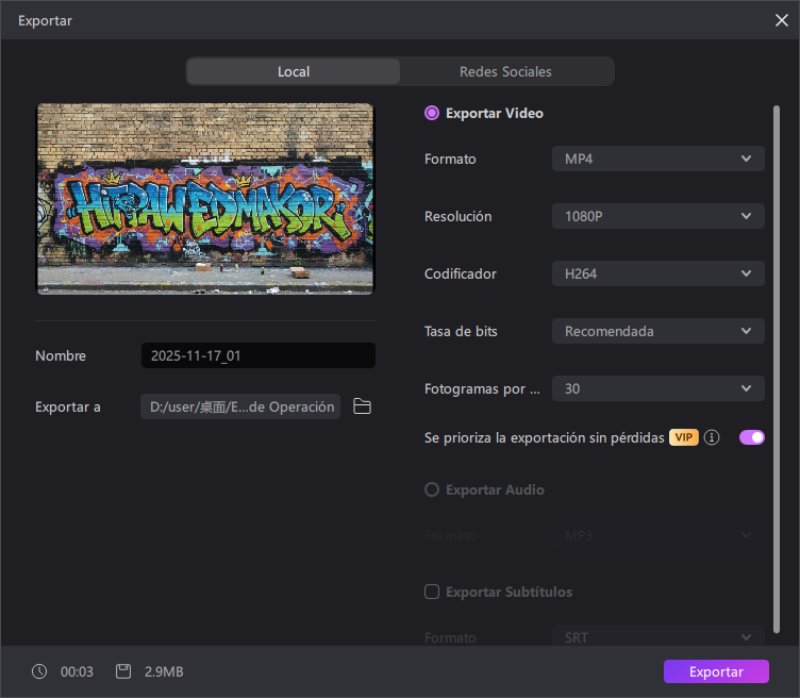Switch to the Redes Sociales tab

506,71
